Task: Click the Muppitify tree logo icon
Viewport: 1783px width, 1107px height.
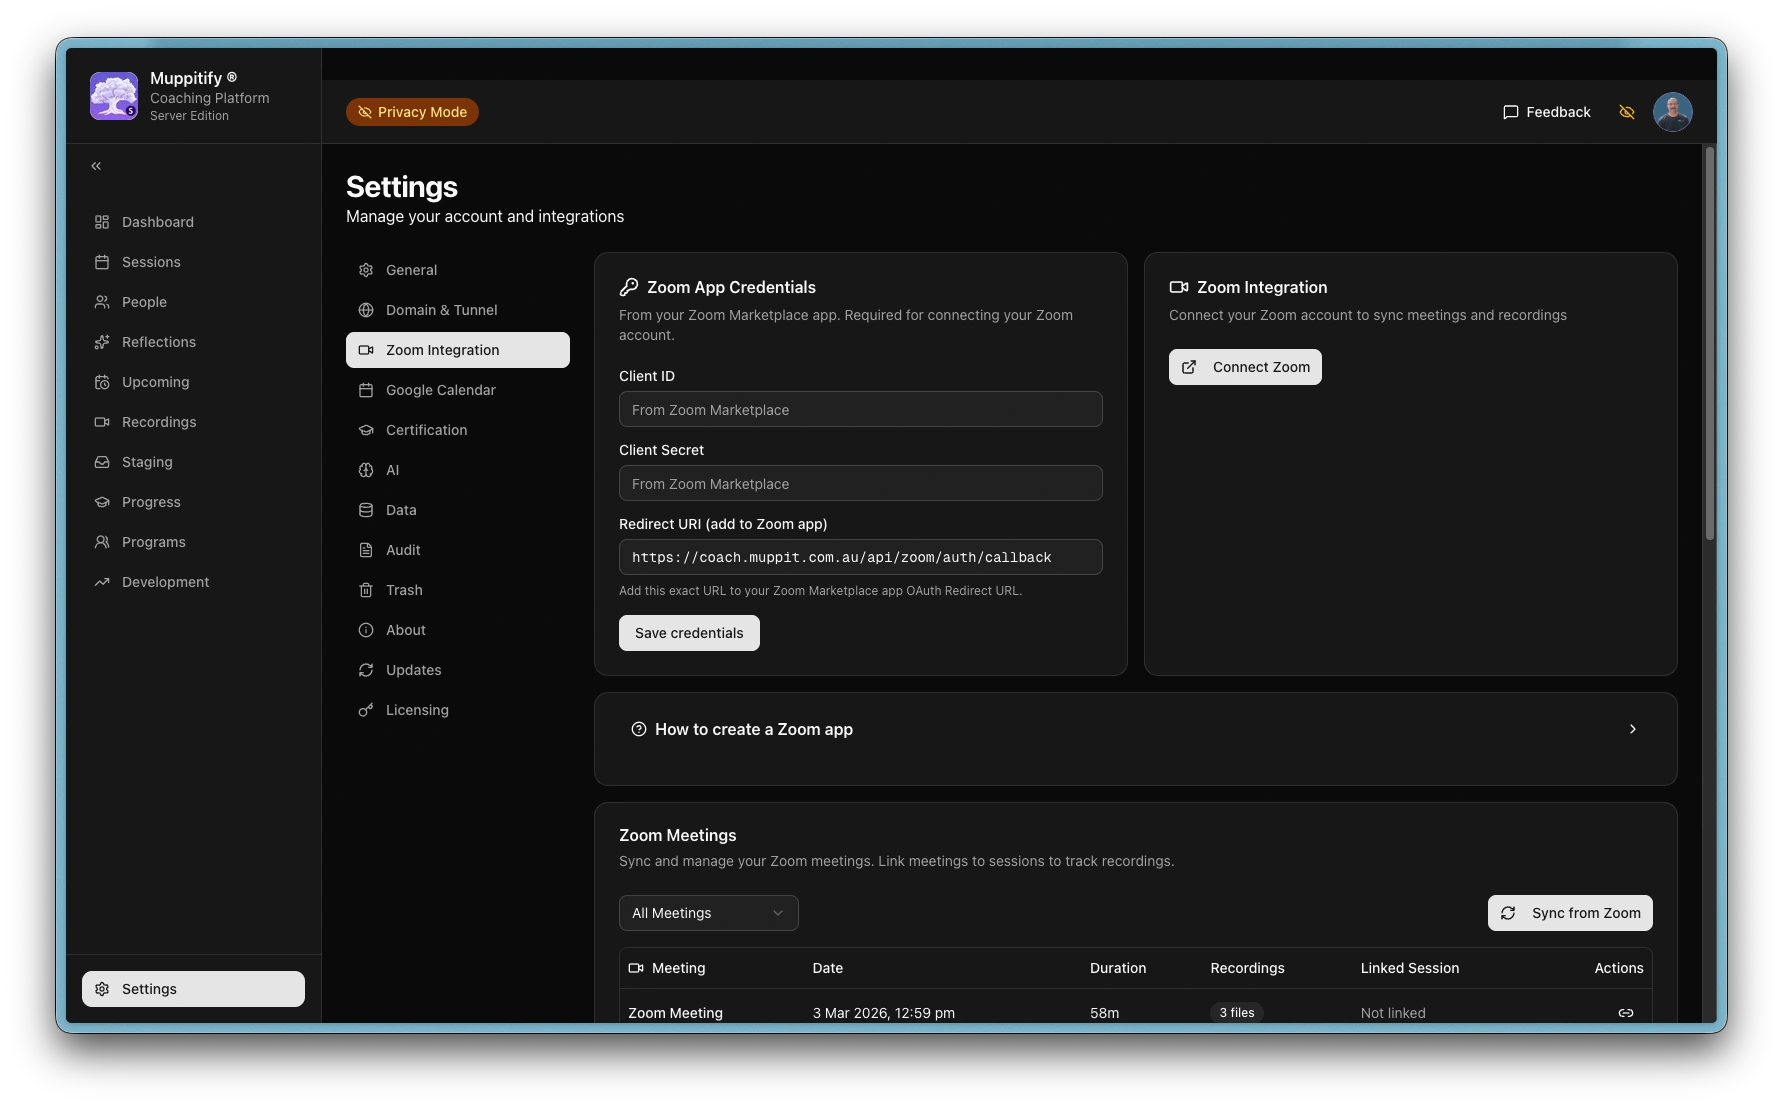Action: coord(114,96)
